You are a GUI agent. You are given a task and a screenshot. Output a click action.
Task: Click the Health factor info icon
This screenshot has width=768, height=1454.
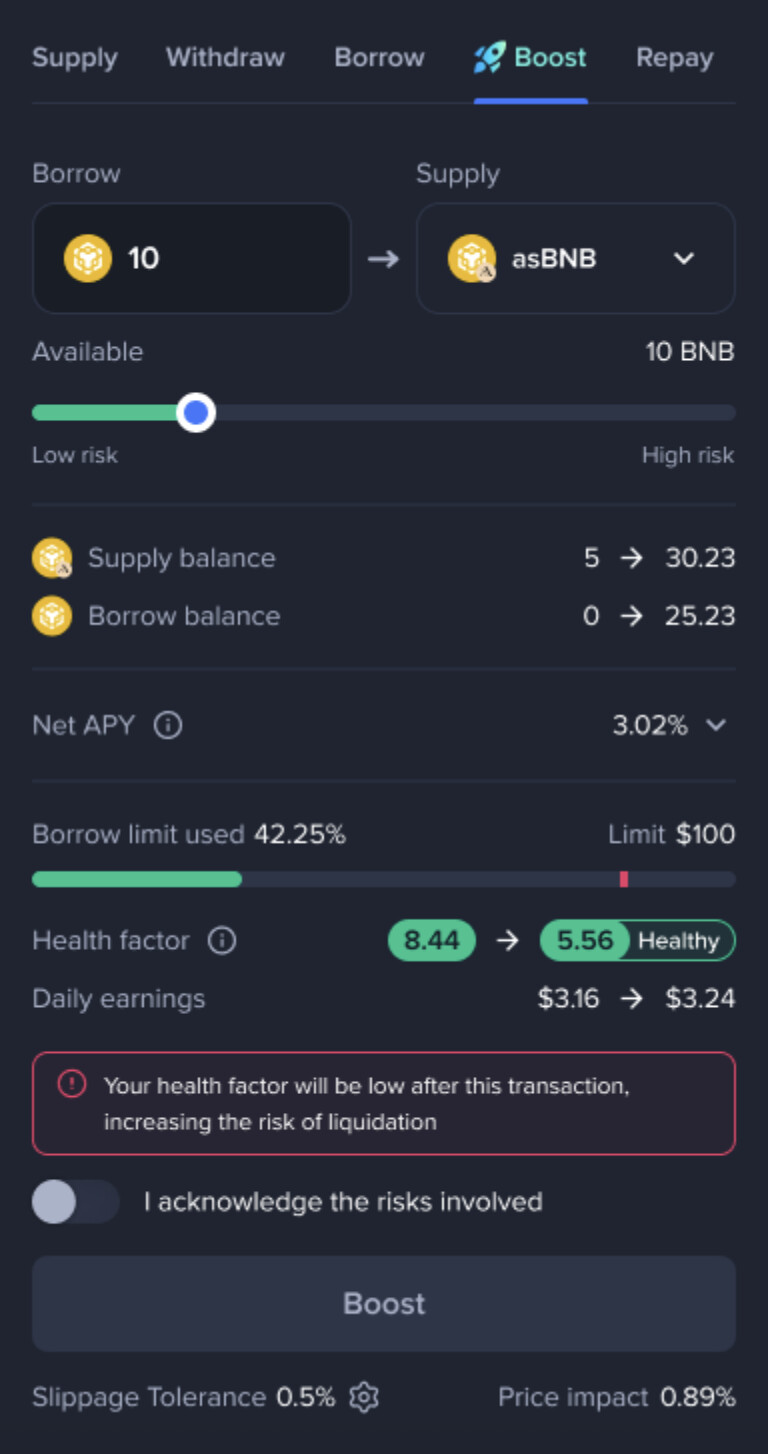pos(222,941)
